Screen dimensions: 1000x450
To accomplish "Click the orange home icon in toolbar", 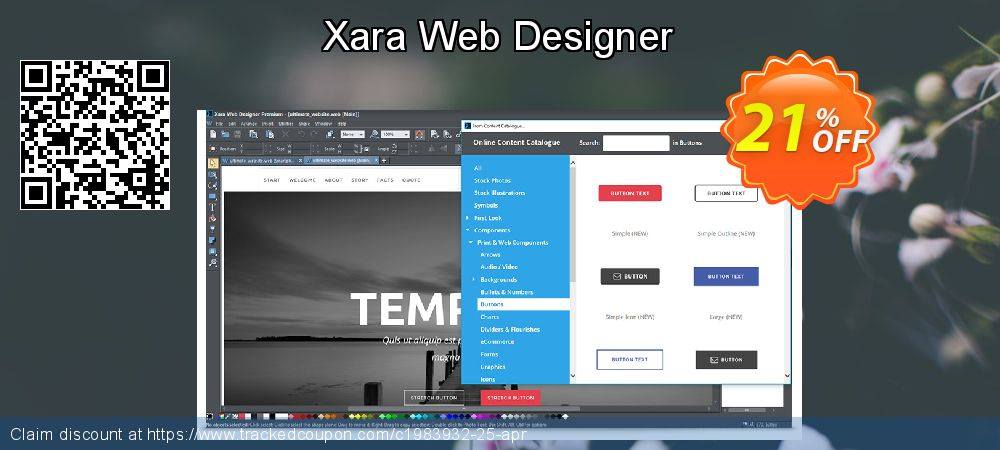I will 420,134.
